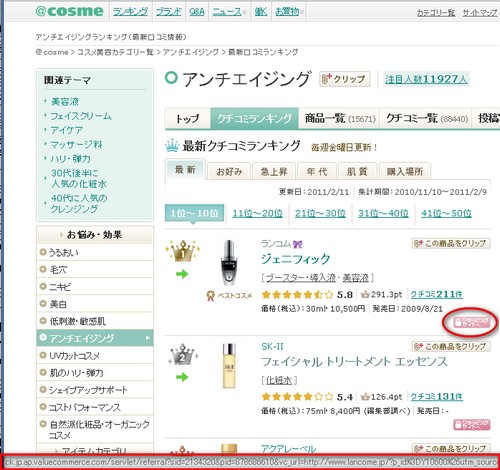Click the コスメ美容カテゴリ一覧 breadcrumb
Screen dimensions: 500x470
click(x=115, y=52)
